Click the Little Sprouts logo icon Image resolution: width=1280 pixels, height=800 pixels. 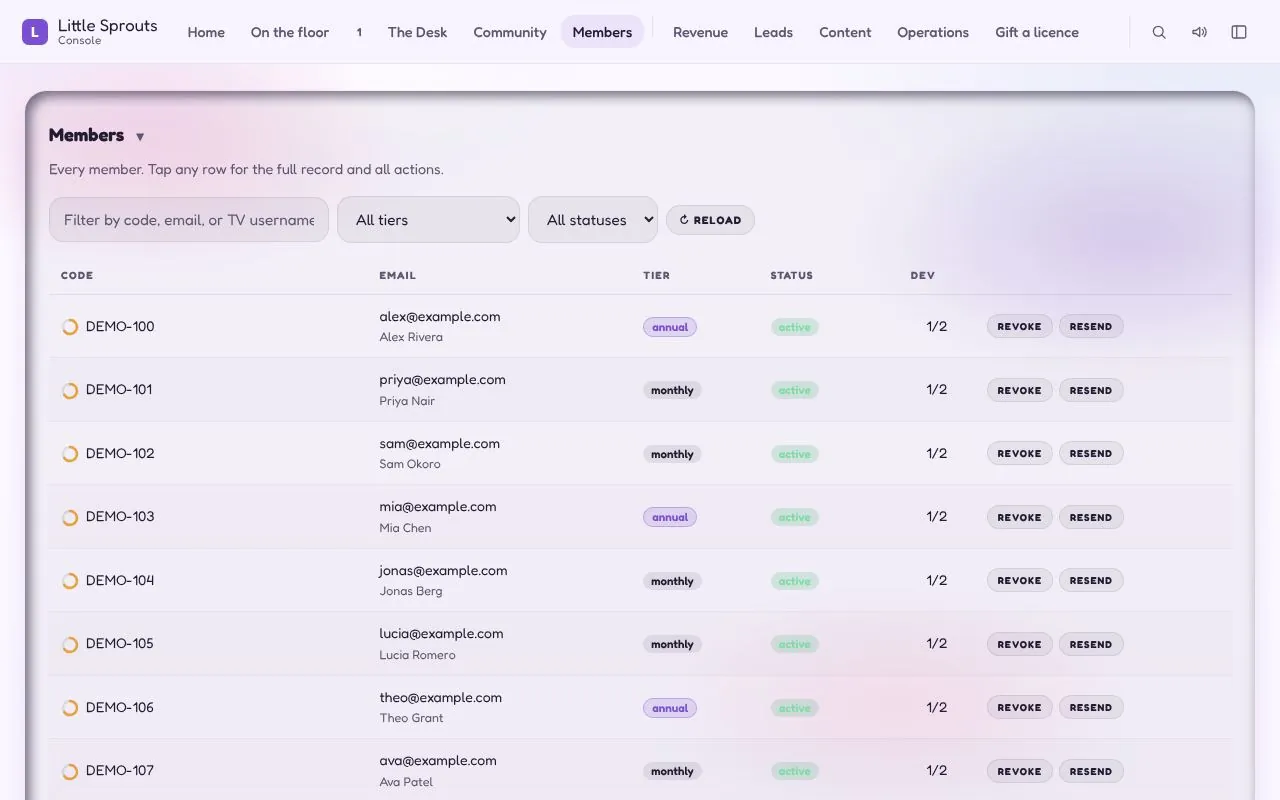(x=35, y=32)
